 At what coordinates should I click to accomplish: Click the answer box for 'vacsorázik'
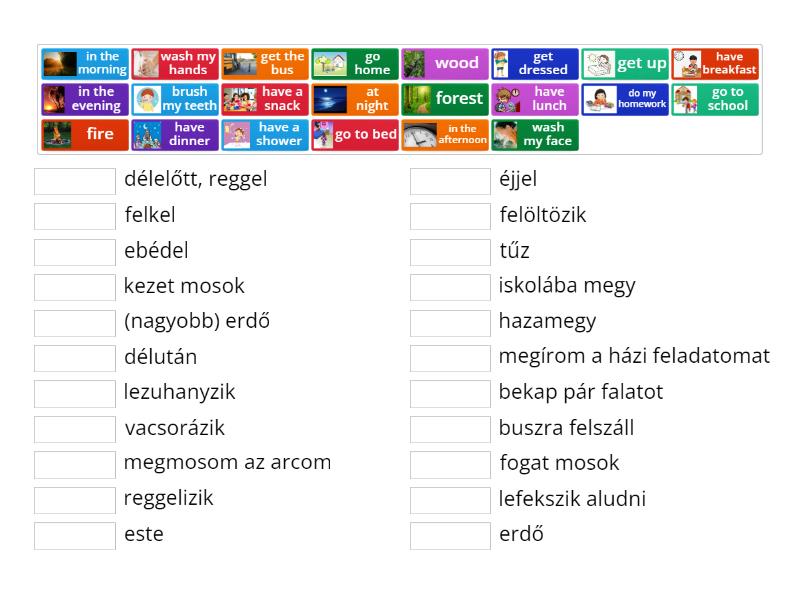75,429
